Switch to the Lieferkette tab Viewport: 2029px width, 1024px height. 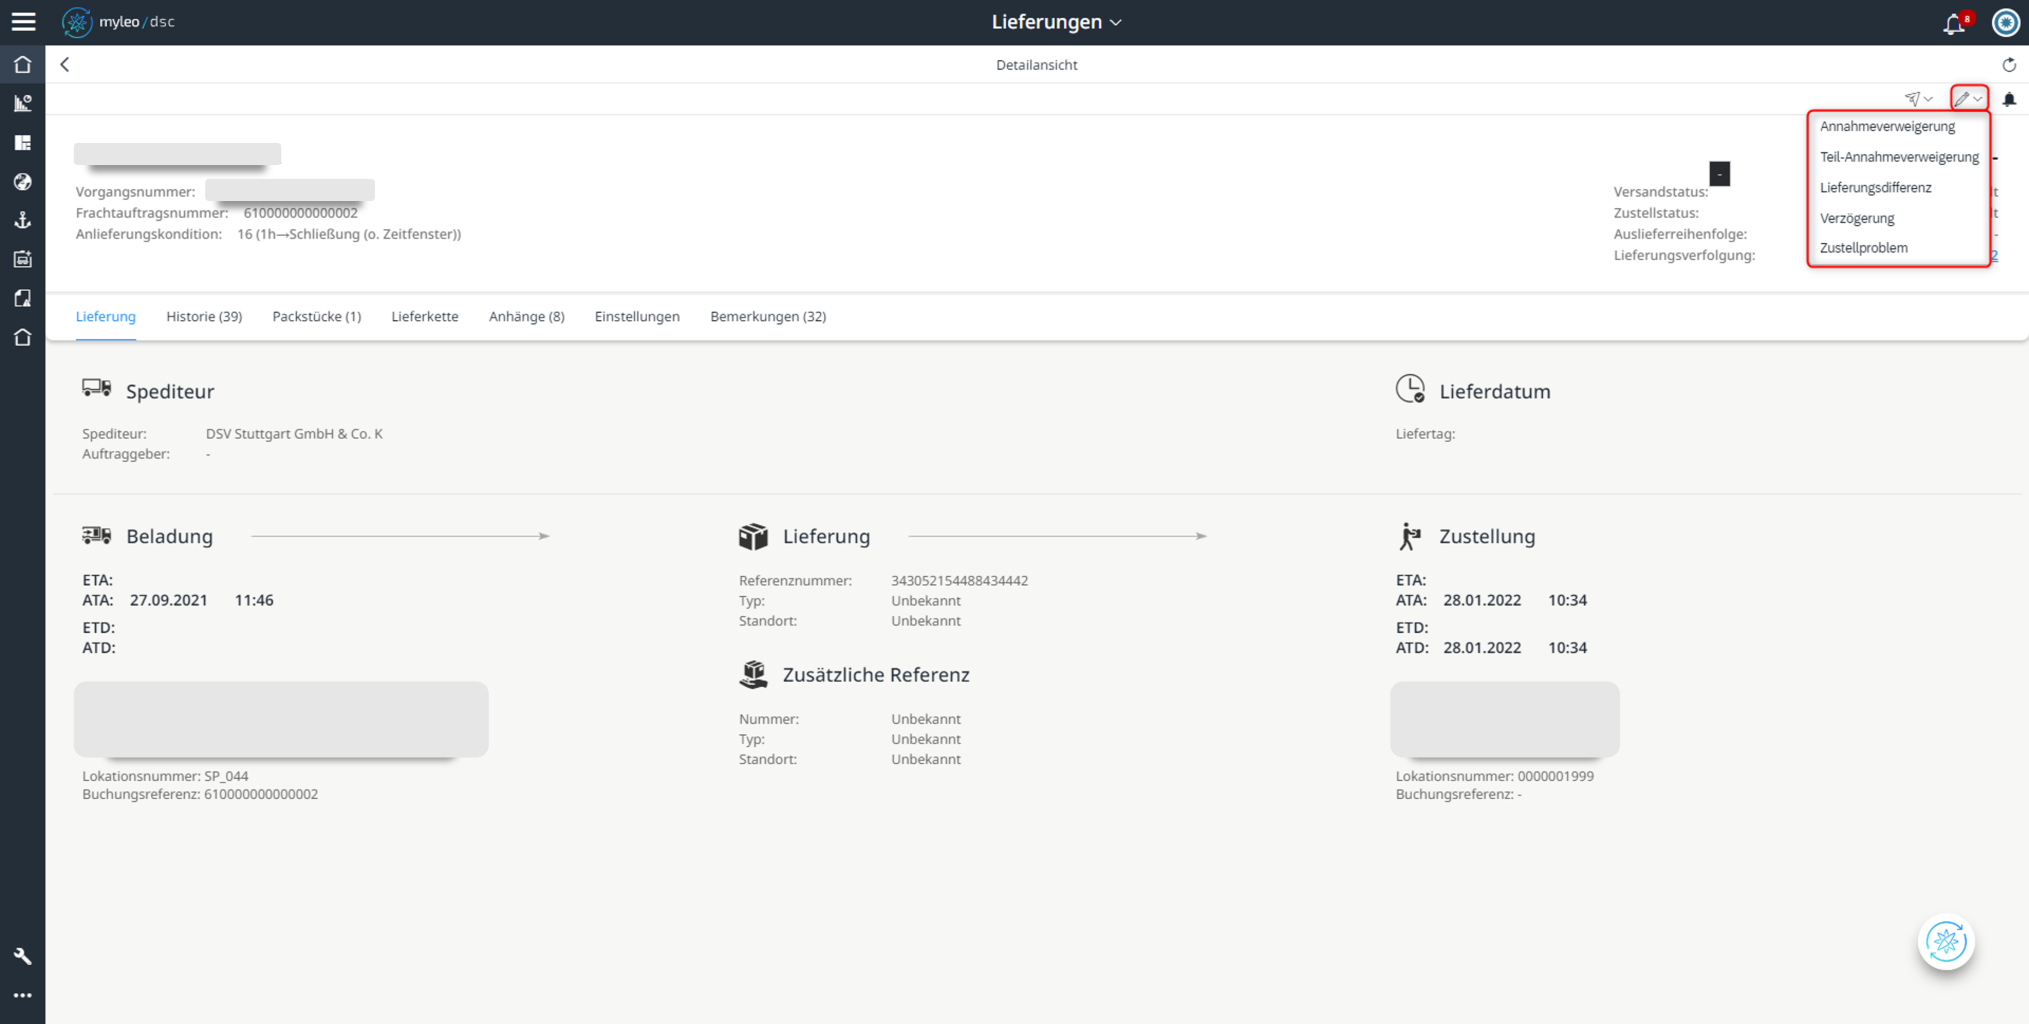425,317
